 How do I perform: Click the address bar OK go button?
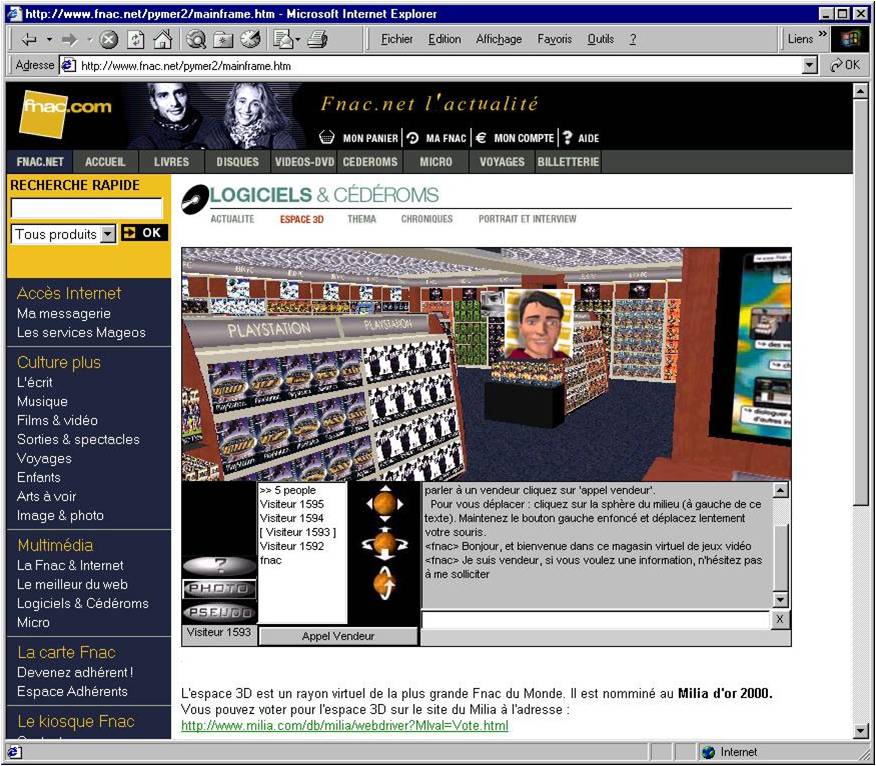point(846,65)
